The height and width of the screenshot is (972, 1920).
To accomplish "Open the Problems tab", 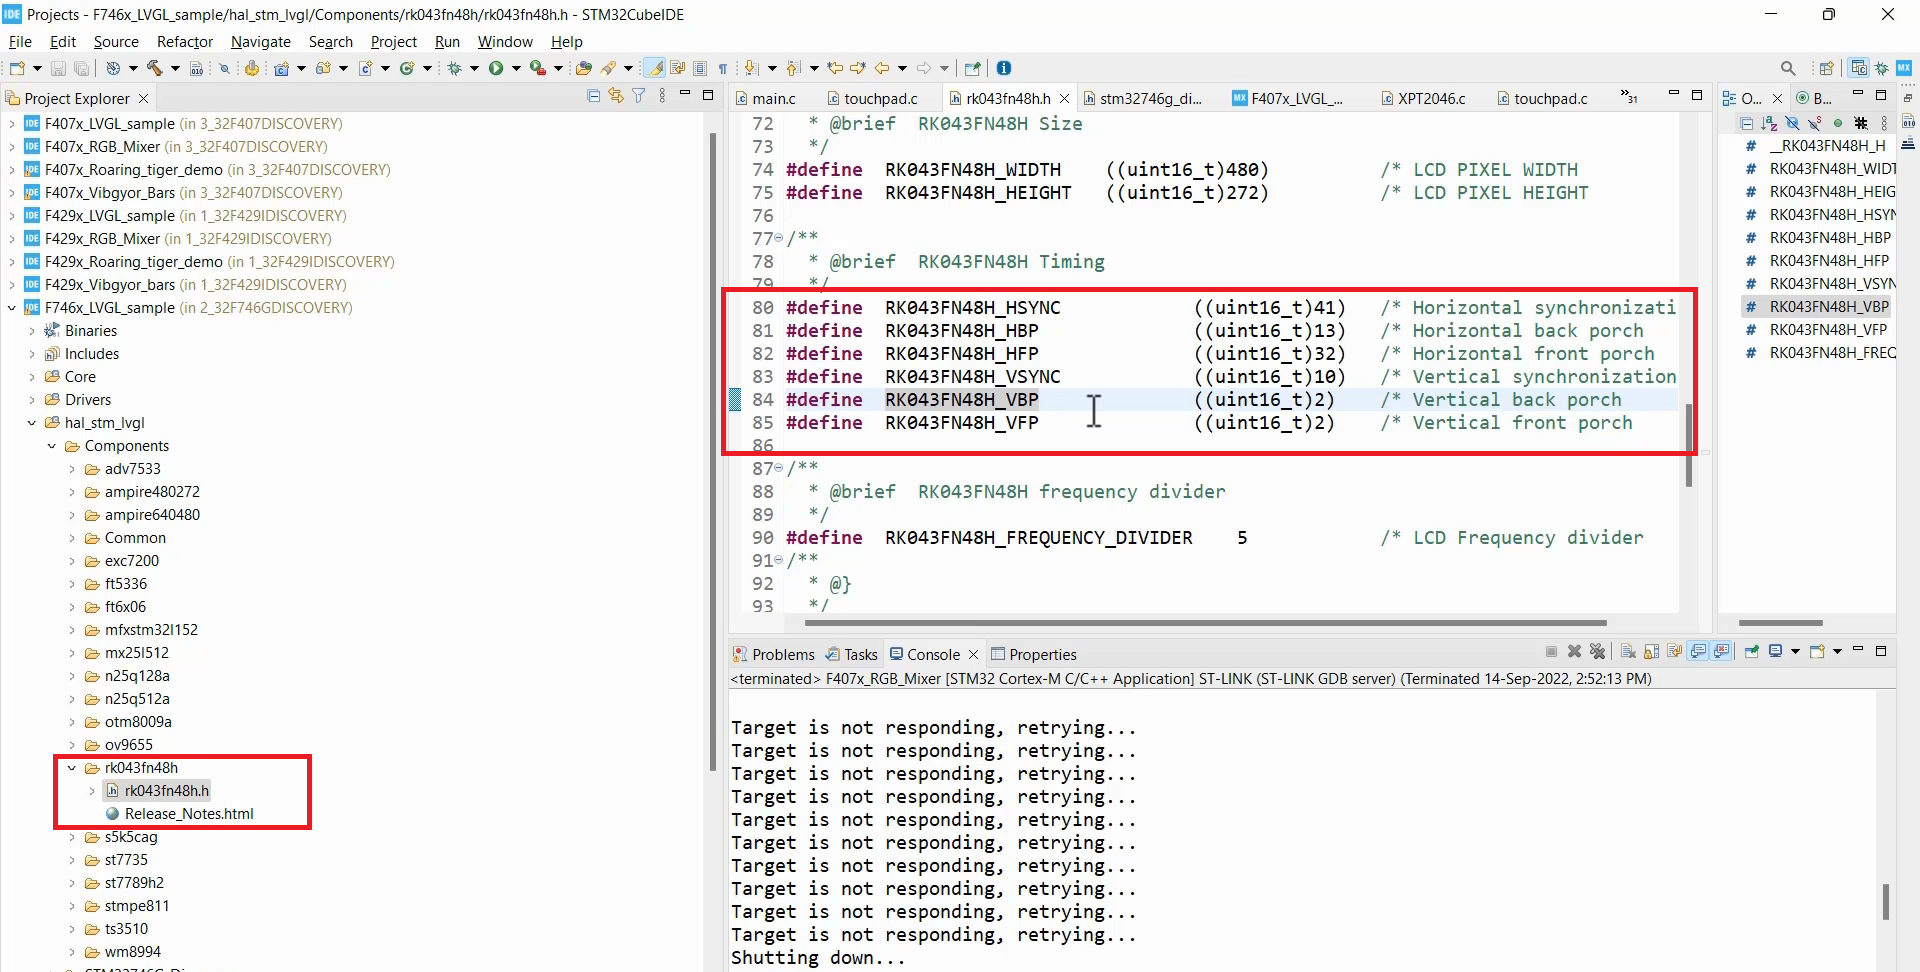I will point(774,654).
